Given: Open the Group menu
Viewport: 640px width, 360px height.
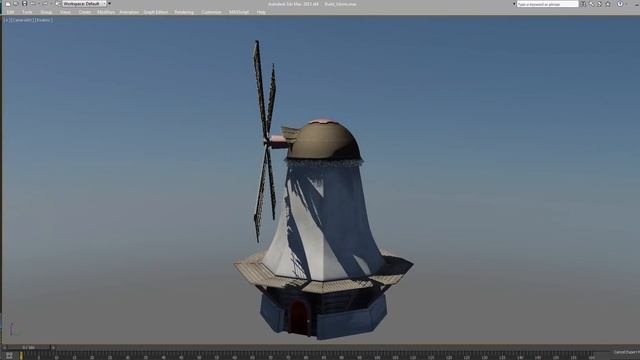Looking at the screenshot, I should click(x=46, y=12).
